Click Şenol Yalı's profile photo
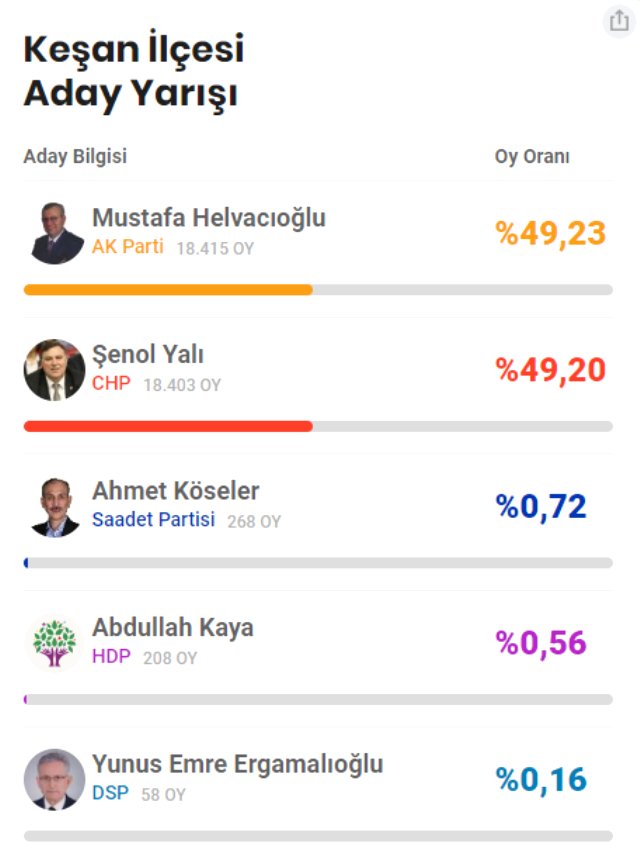This screenshot has width=640, height=863. point(54,370)
